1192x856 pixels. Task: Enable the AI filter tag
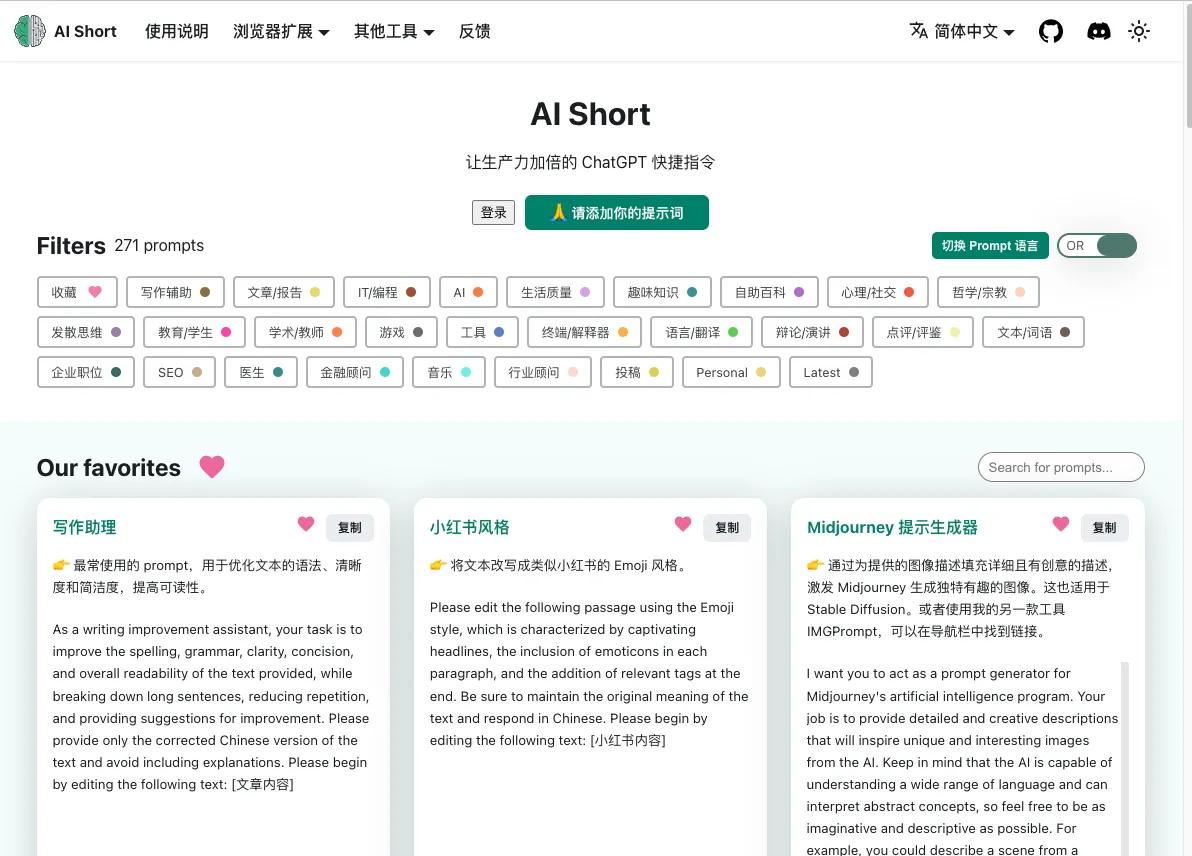[468, 292]
